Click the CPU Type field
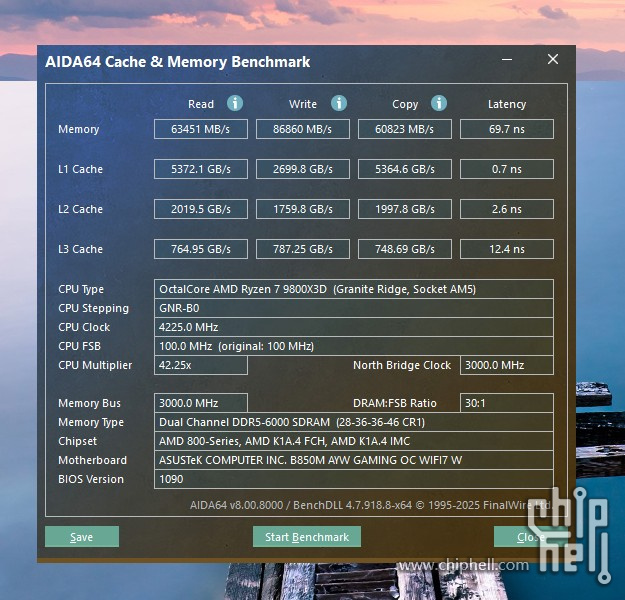Screen dimensions: 625x600 tap(353, 289)
